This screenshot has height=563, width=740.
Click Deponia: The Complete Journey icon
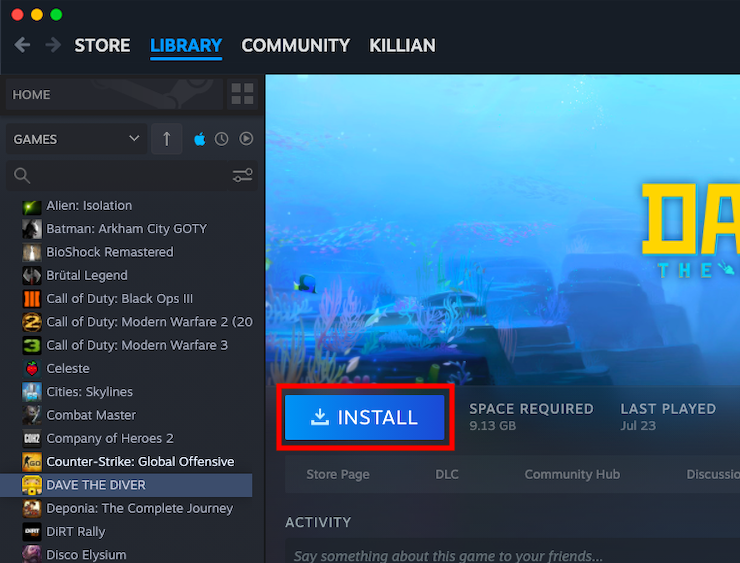point(32,508)
